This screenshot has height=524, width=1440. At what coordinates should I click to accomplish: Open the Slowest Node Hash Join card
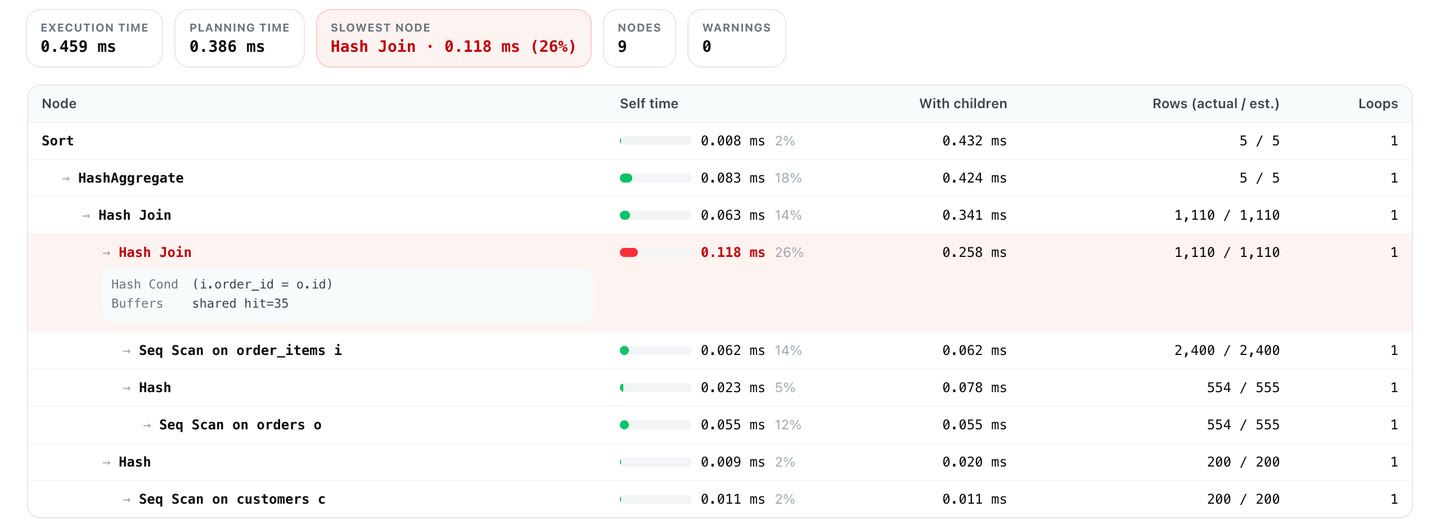[454, 38]
